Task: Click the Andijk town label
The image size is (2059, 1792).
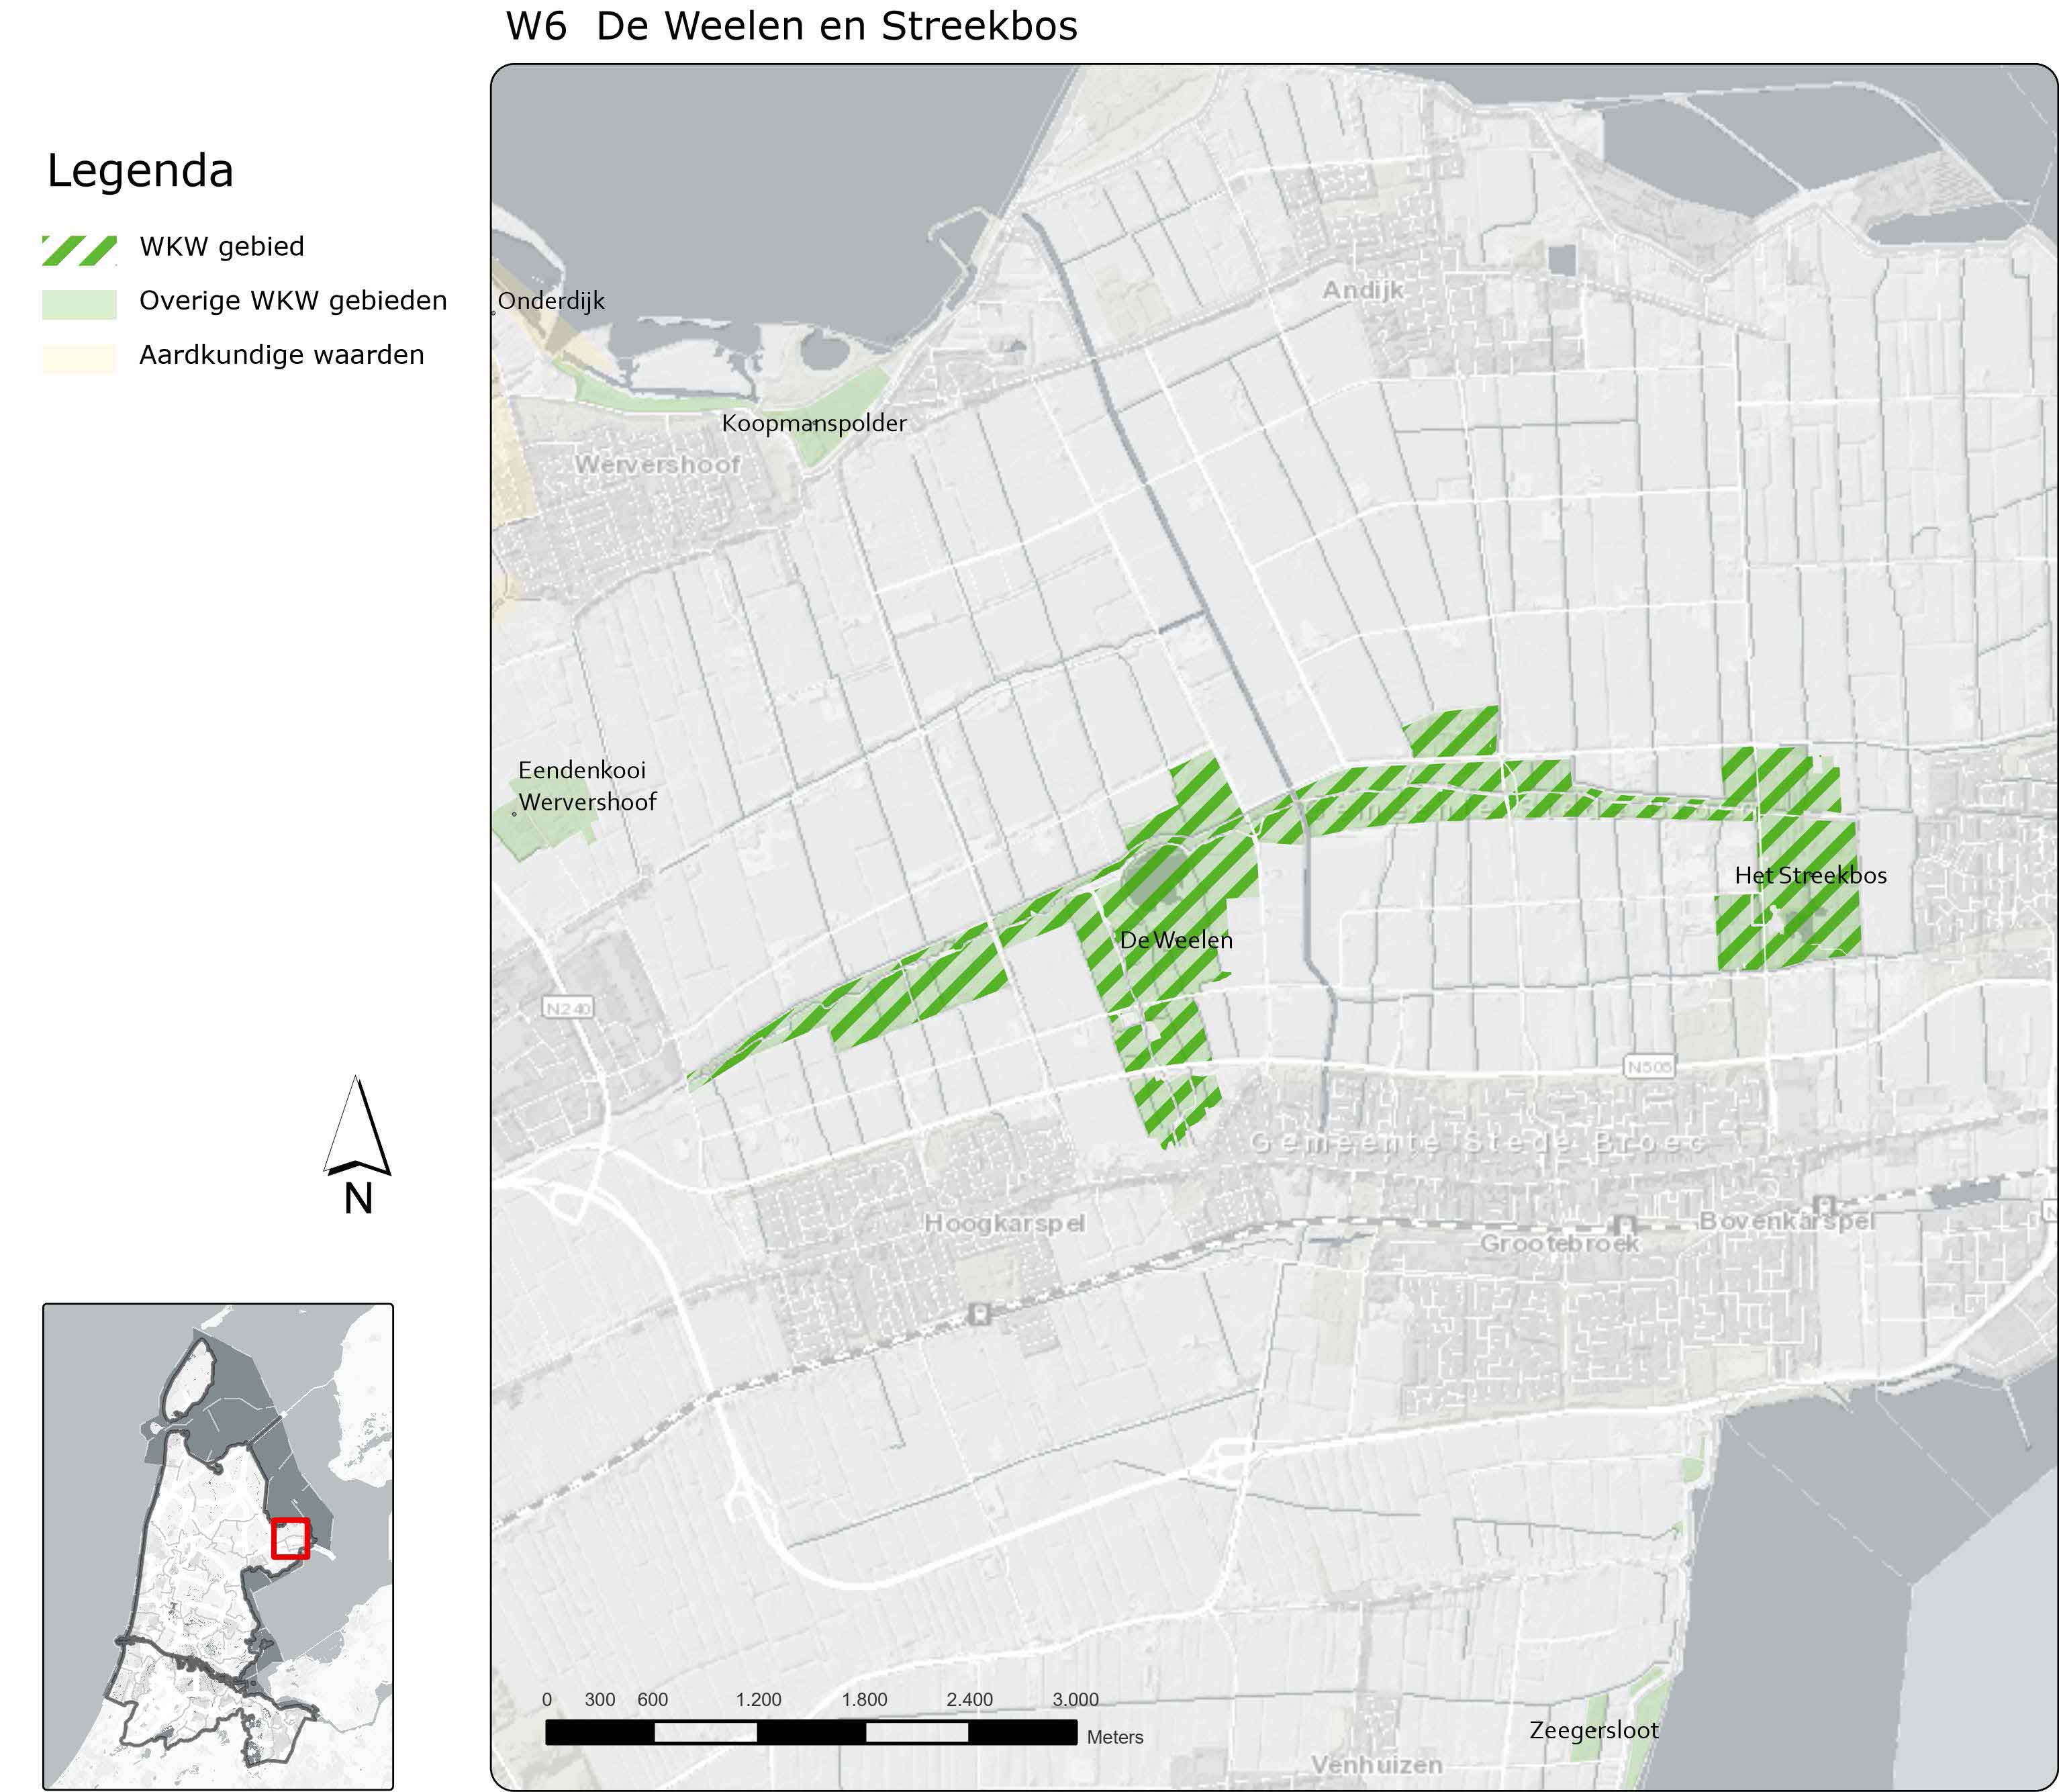Action: coord(1362,290)
